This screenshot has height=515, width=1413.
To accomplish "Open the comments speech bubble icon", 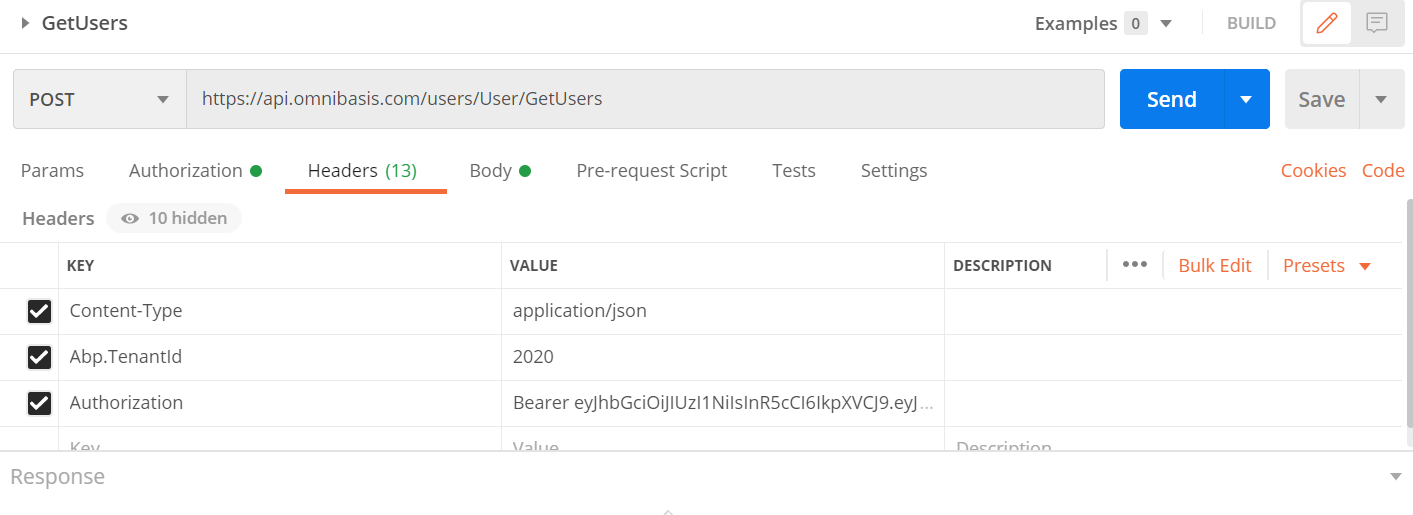I will click(x=1377, y=23).
